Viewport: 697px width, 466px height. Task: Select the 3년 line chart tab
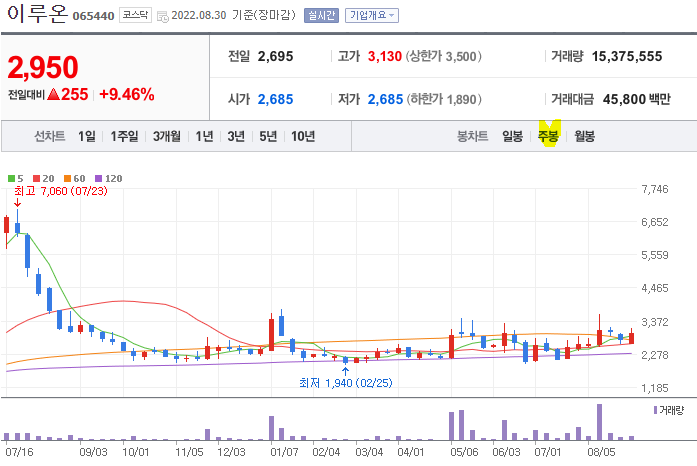(236, 136)
